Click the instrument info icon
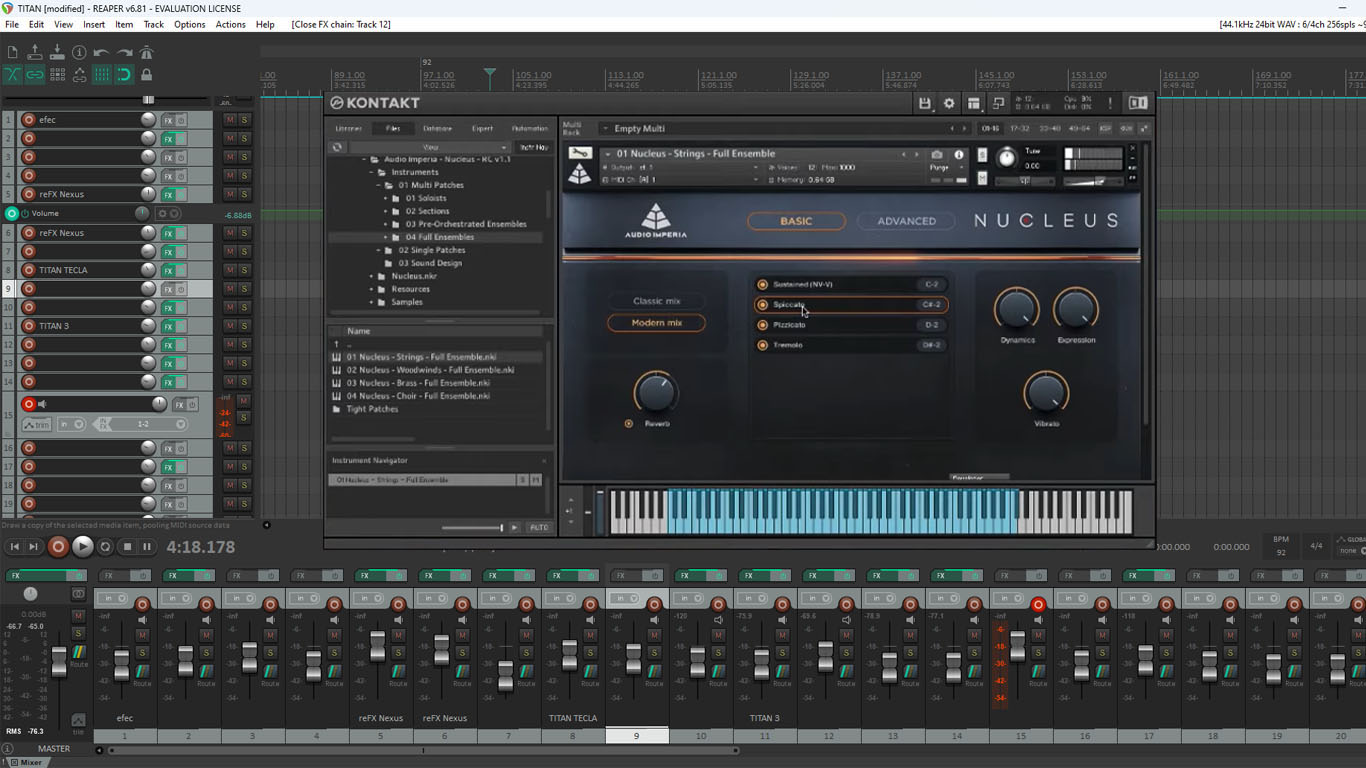 click(x=959, y=155)
